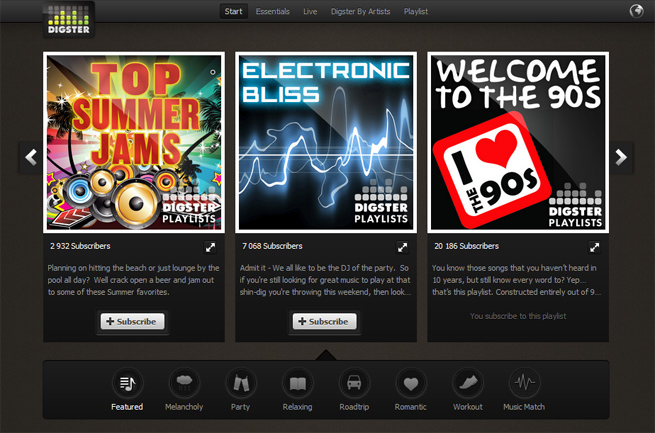Switch to the Essentials tab
655x433 pixels.
272,12
